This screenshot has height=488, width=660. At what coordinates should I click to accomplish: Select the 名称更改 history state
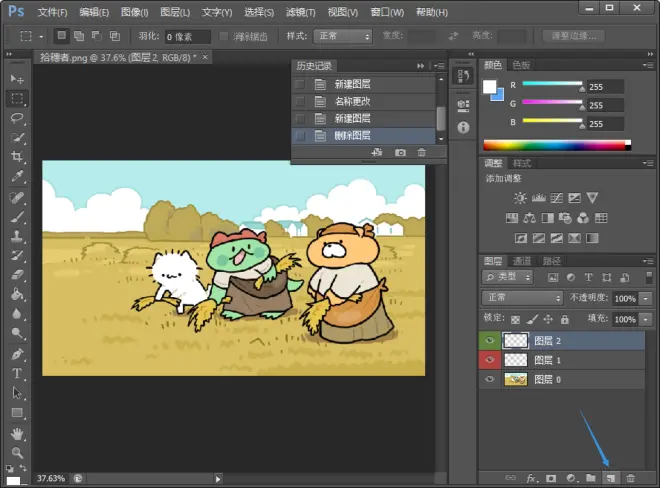click(364, 101)
